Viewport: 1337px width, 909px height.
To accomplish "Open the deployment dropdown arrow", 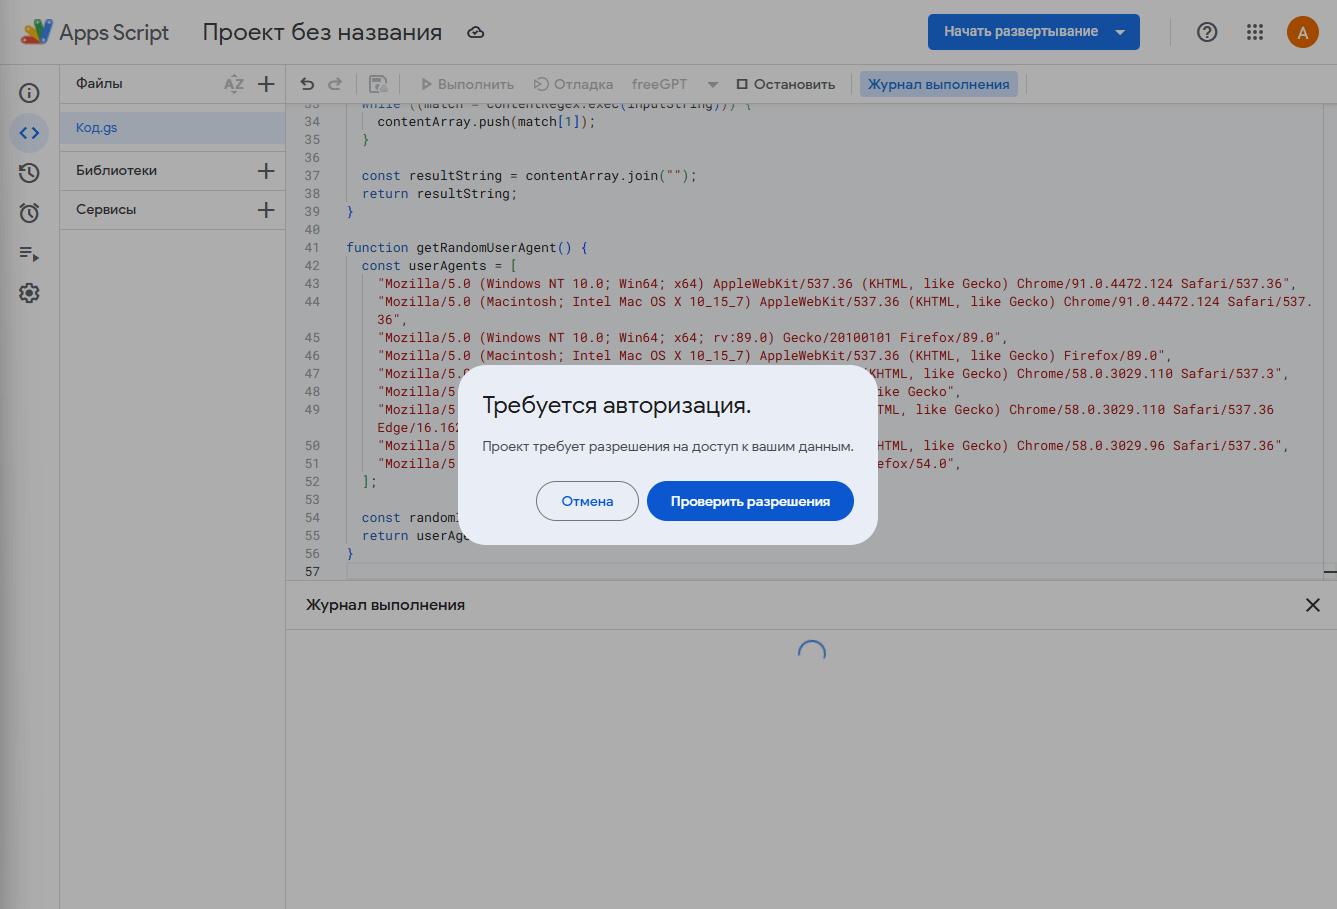I will 1120,32.
